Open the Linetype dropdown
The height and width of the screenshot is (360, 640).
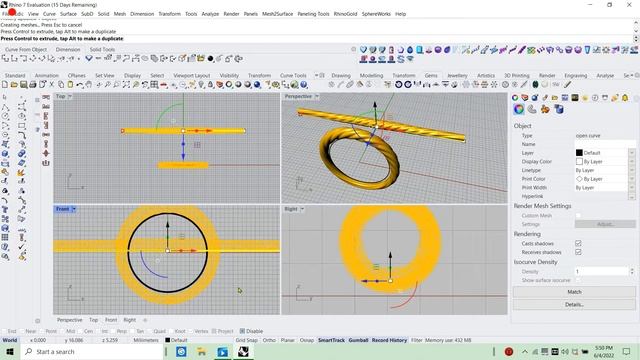tap(632, 170)
